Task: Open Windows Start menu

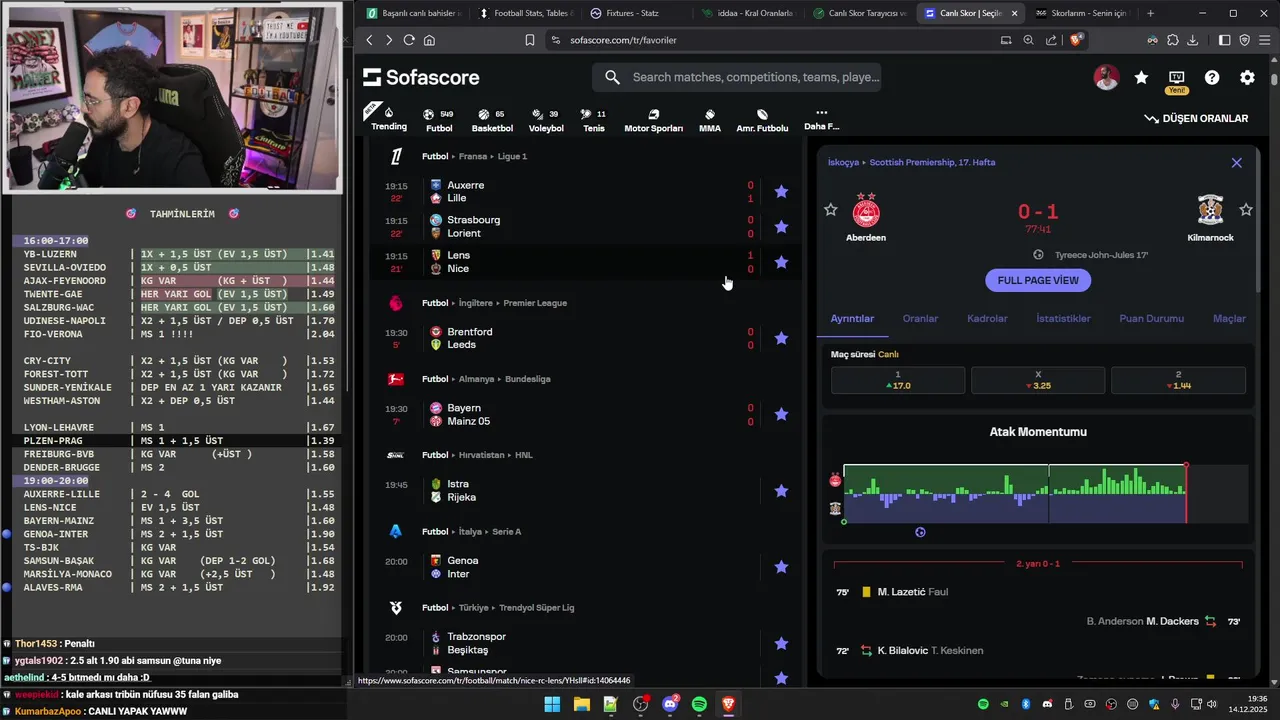Action: 552,704
